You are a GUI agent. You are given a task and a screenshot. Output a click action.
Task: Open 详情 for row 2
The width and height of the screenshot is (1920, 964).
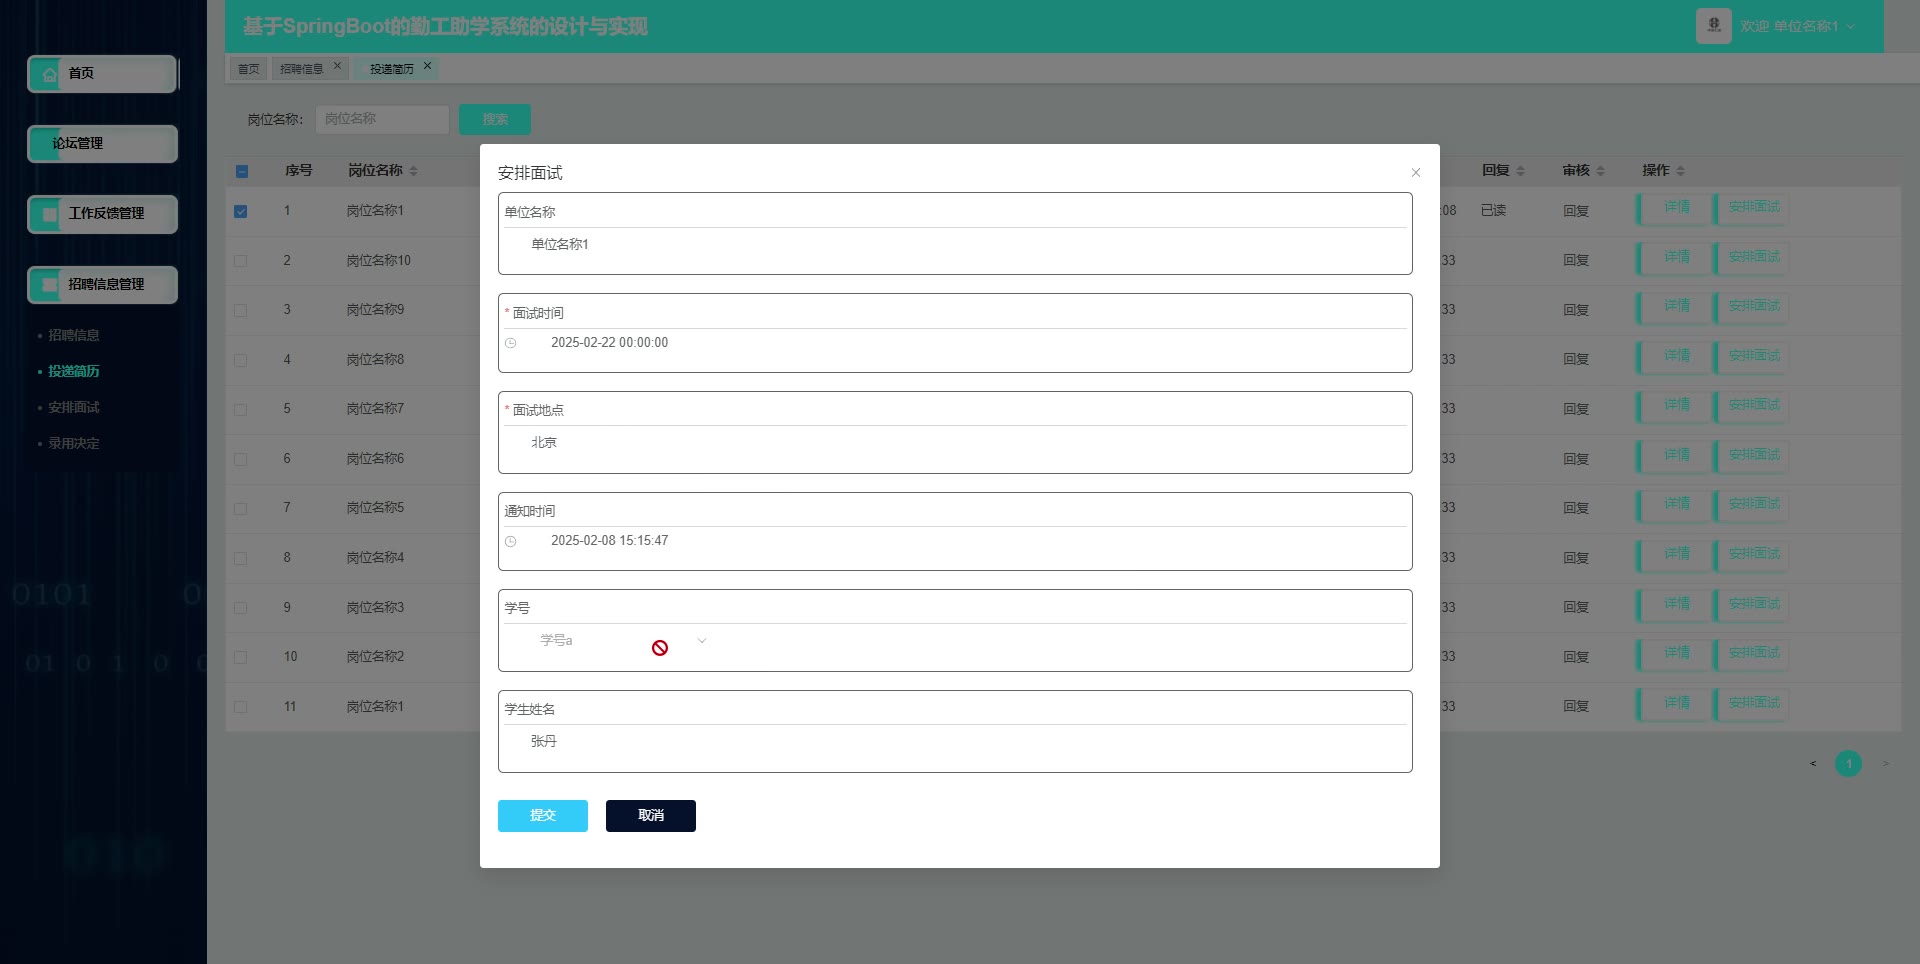[x=1676, y=258]
